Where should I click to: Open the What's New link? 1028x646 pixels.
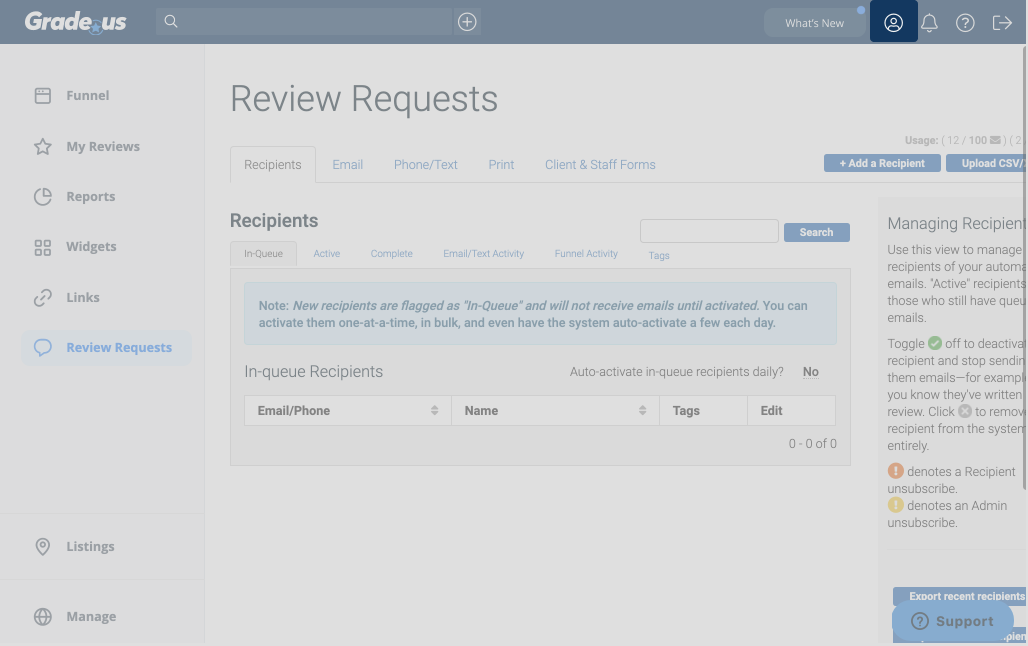coord(814,23)
